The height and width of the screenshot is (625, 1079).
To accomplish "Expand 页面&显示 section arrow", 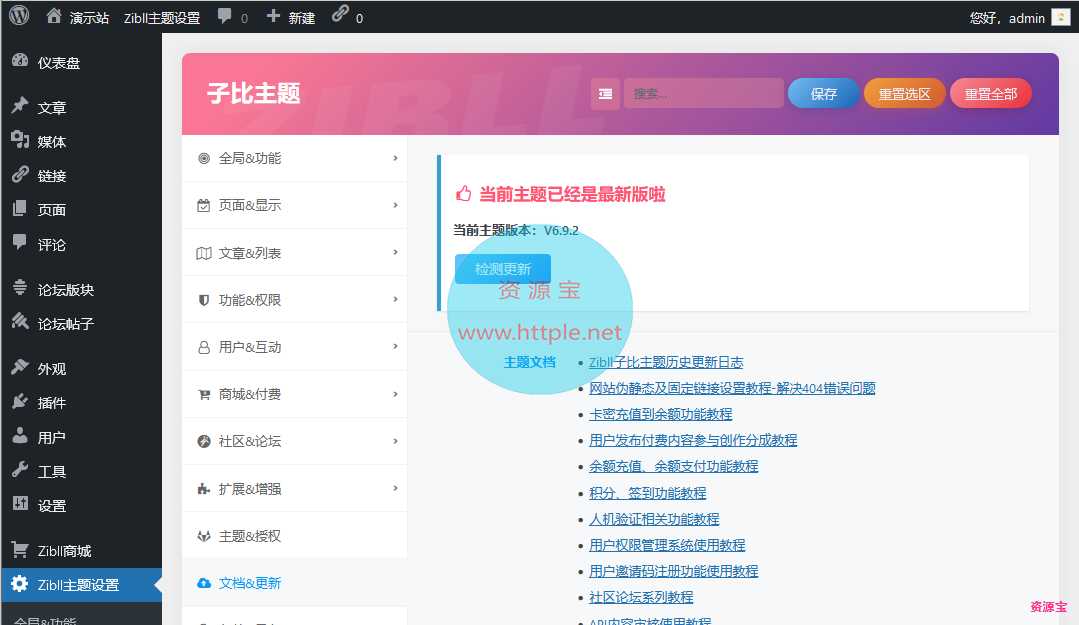I will pyautogui.click(x=395, y=205).
